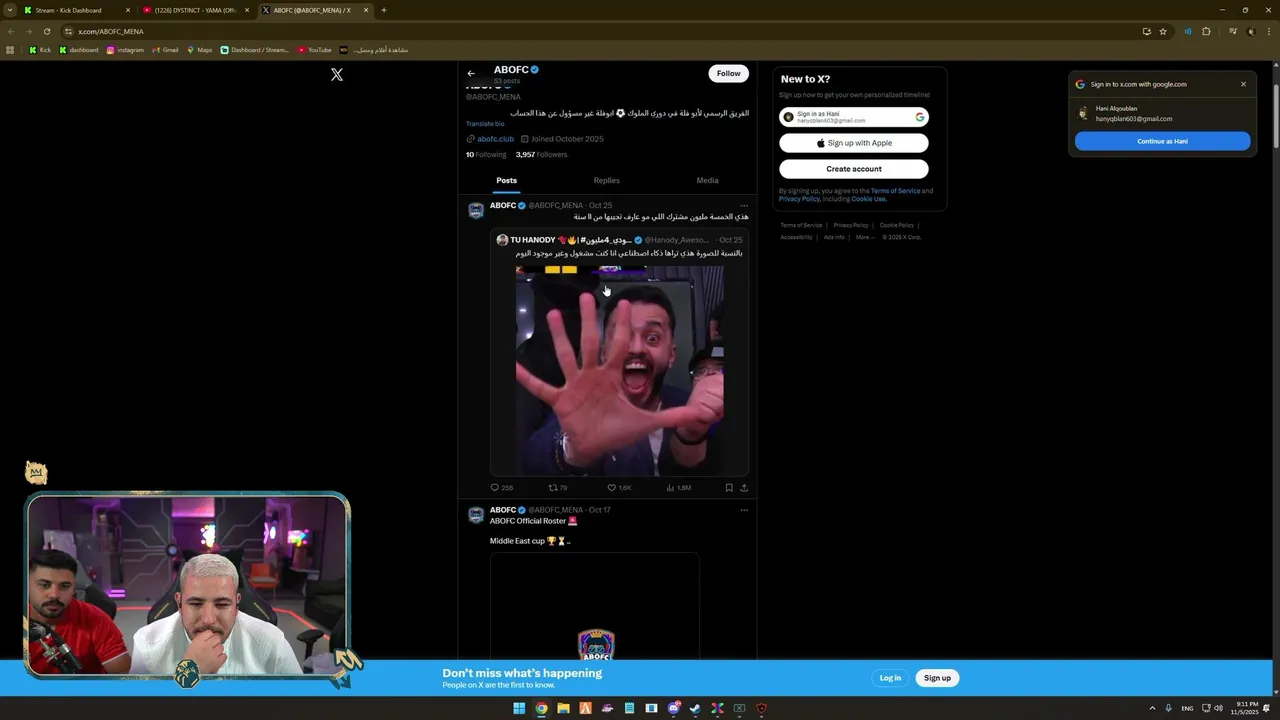The width and height of the screenshot is (1280, 720).
Task: Click the Follow button on ABOFC profile
Action: [x=729, y=73]
